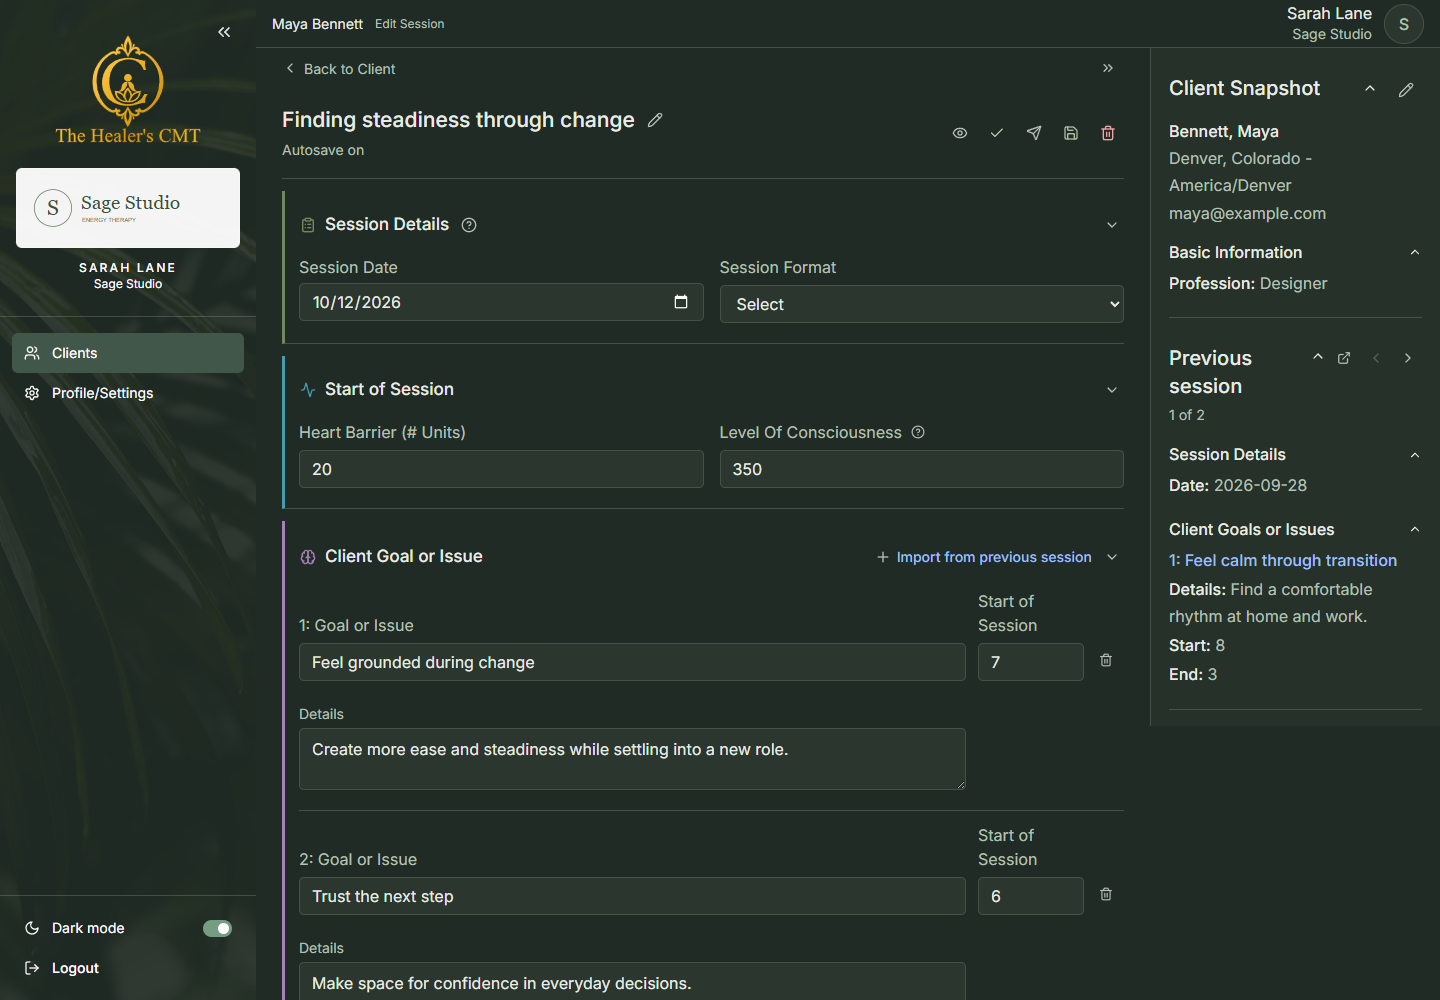Screen dimensions: 1440x1000
Task: Open the Session Date calendar picker
Action: tap(681, 302)
